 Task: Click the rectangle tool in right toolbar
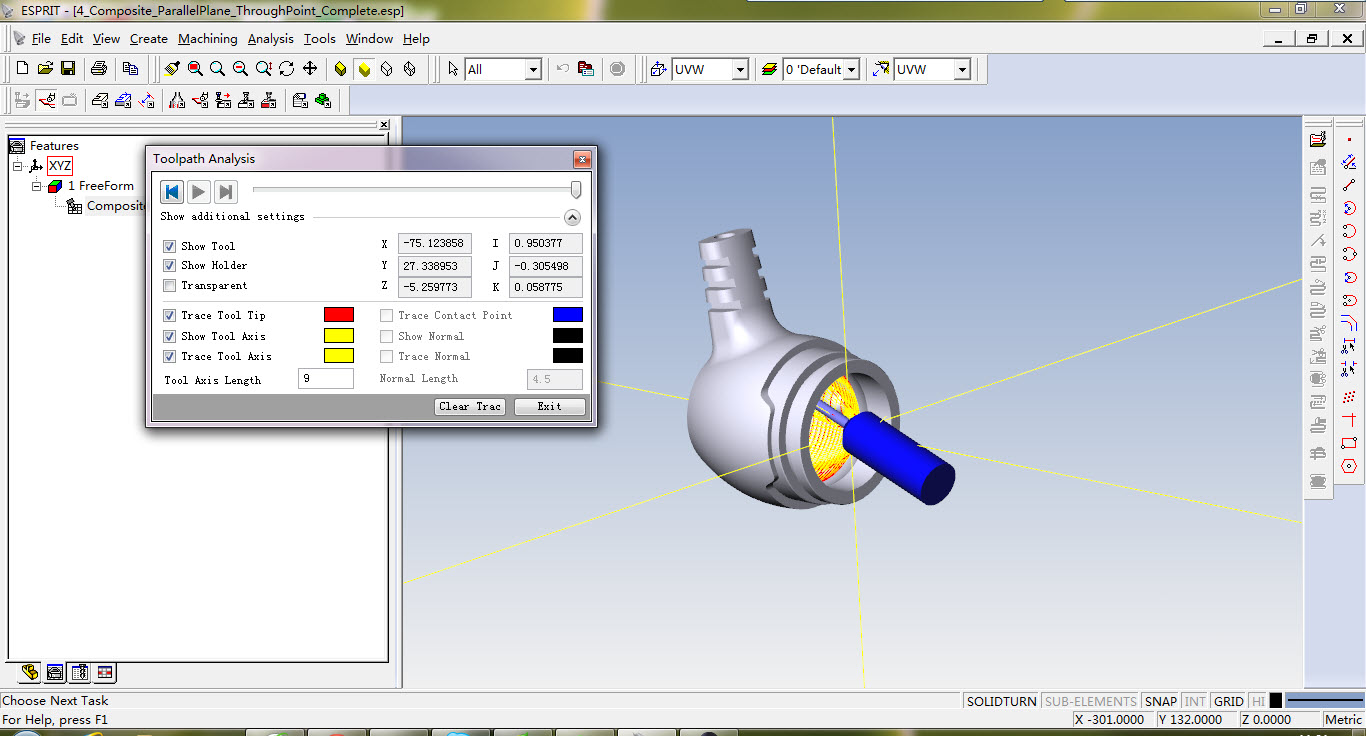[x=1349, y=443]
